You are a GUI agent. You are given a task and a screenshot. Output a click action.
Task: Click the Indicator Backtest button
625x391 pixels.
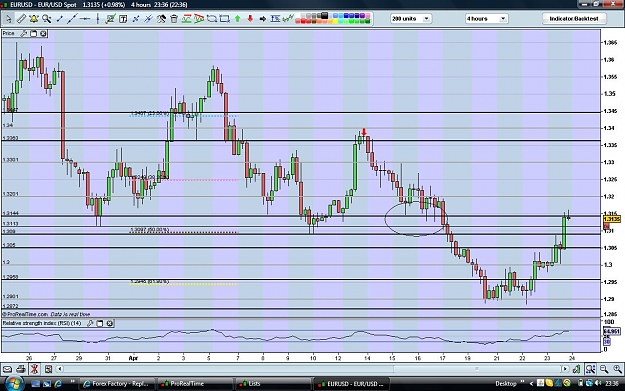coord(574,19)
